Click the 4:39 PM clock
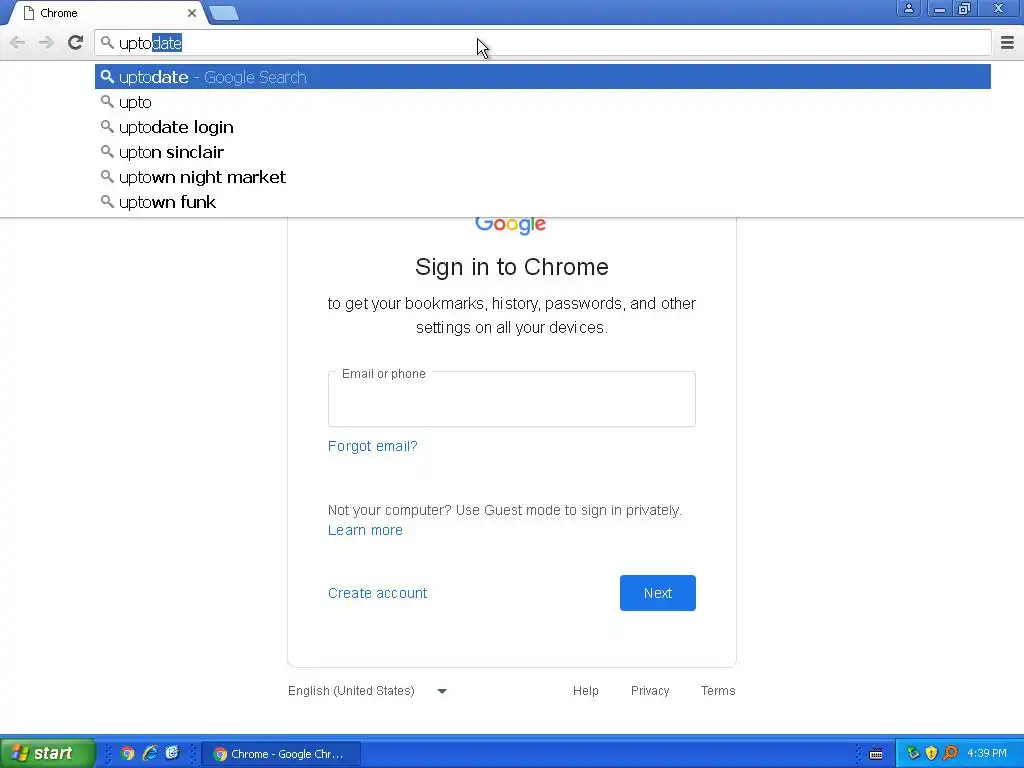1024x768 pixels. [987, 754]
